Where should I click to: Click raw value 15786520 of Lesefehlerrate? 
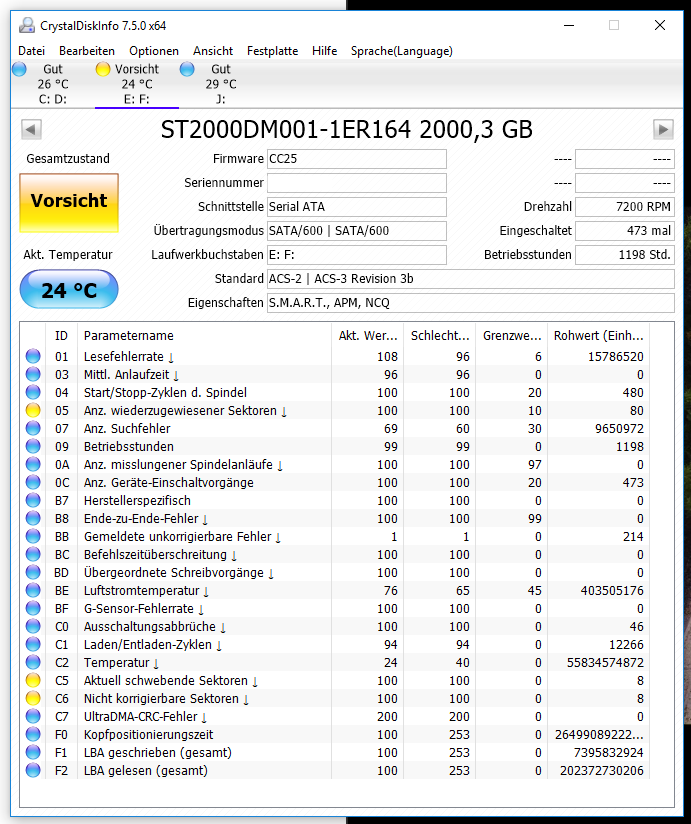[x=615, y=356]
